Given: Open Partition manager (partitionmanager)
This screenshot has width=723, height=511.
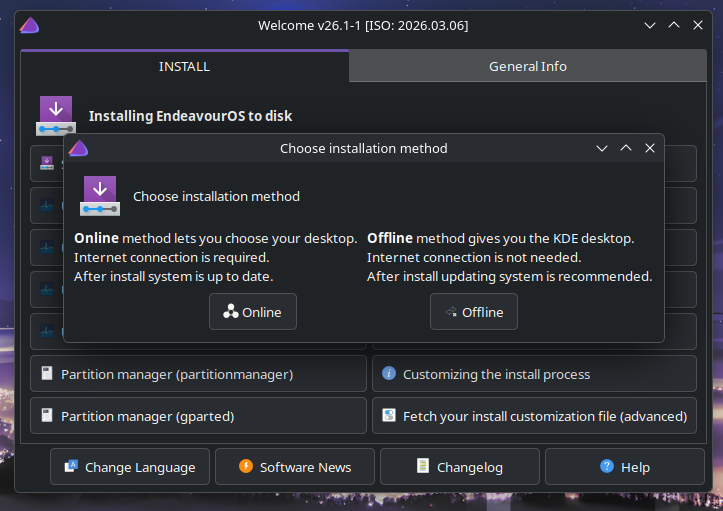Looking at the screenshot, I should pos(198,374).
